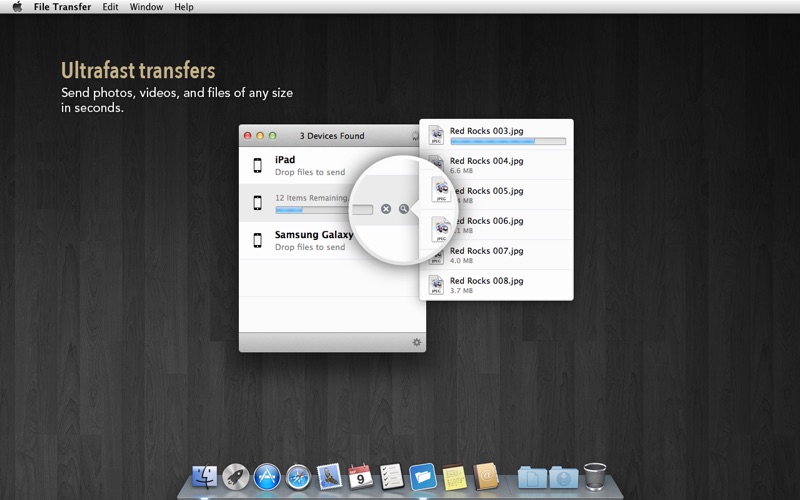Open the Help menu
This screenshot has height=500, width=800.
click(184, 7)
